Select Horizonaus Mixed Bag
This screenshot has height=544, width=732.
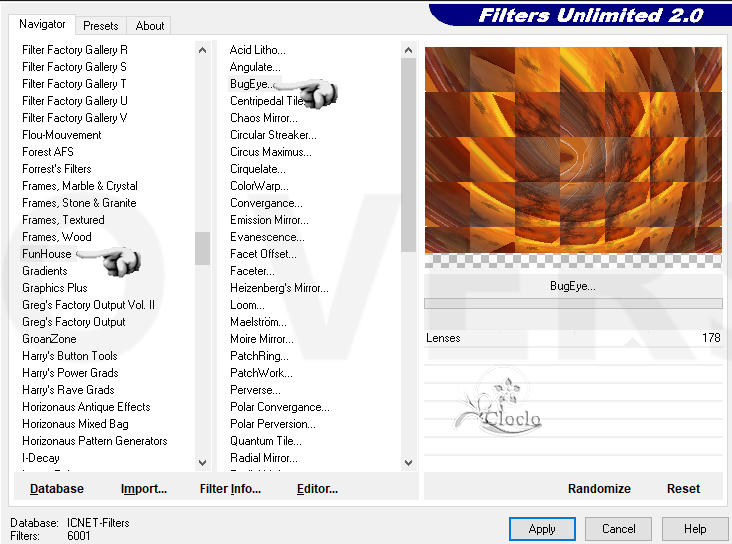[x=75, y=424]
